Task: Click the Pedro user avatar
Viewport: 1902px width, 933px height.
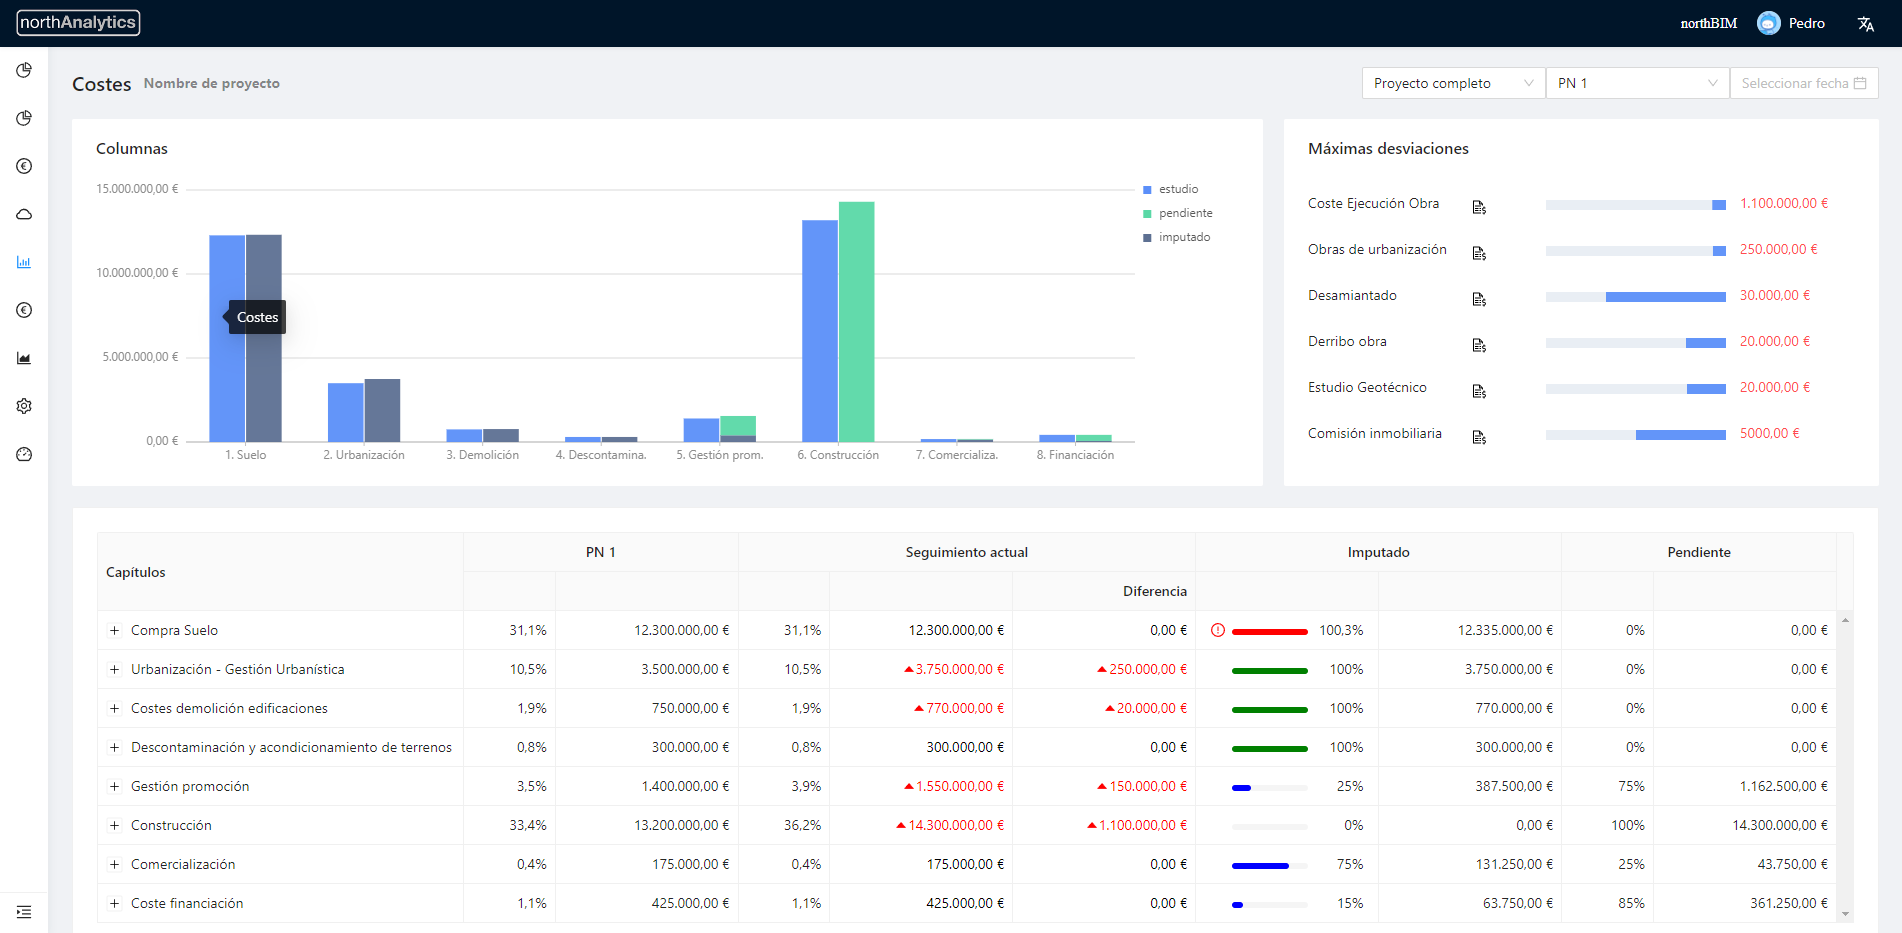Action: [1768, 23]
